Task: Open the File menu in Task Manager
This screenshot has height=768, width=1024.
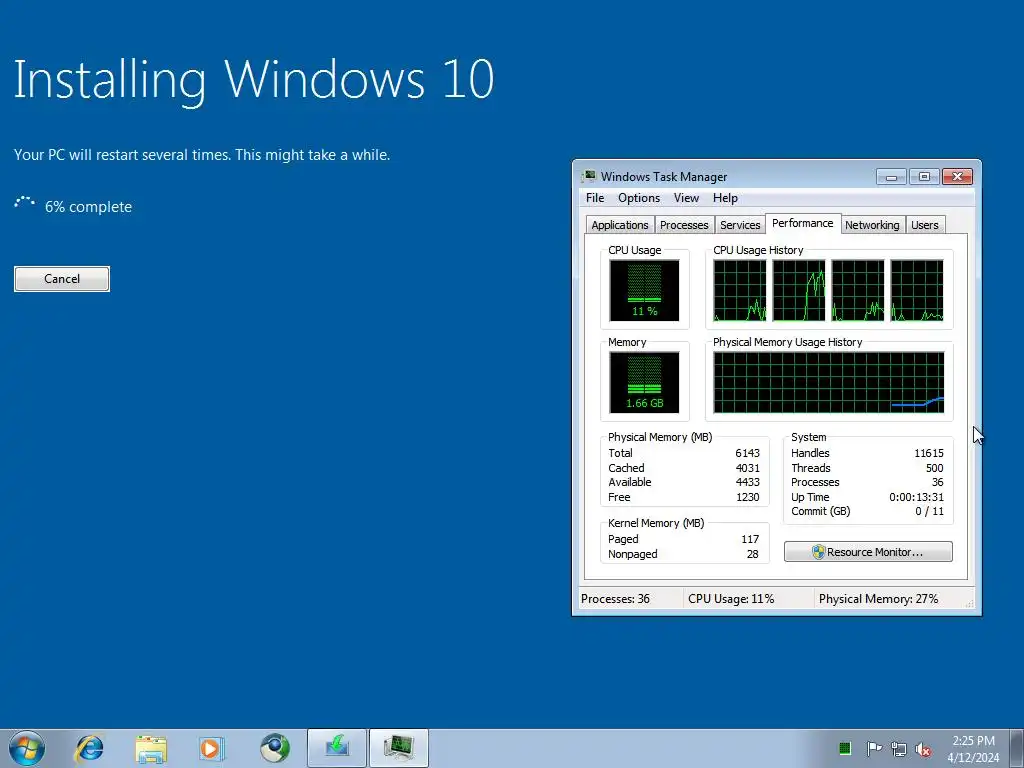Action: pos(595,198)
